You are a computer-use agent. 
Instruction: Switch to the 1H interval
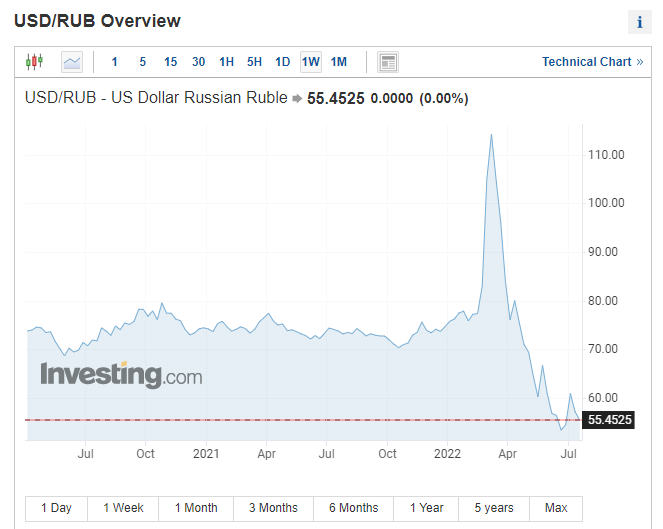click(x=227, y=62)
